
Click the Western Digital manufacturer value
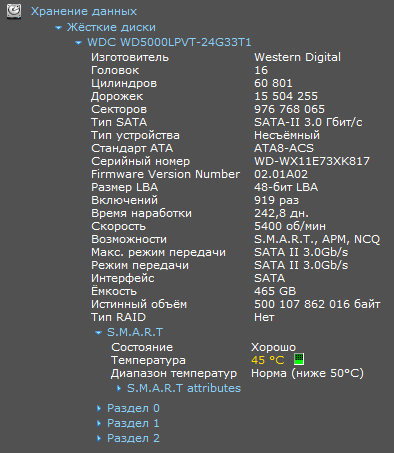[297, 57]
